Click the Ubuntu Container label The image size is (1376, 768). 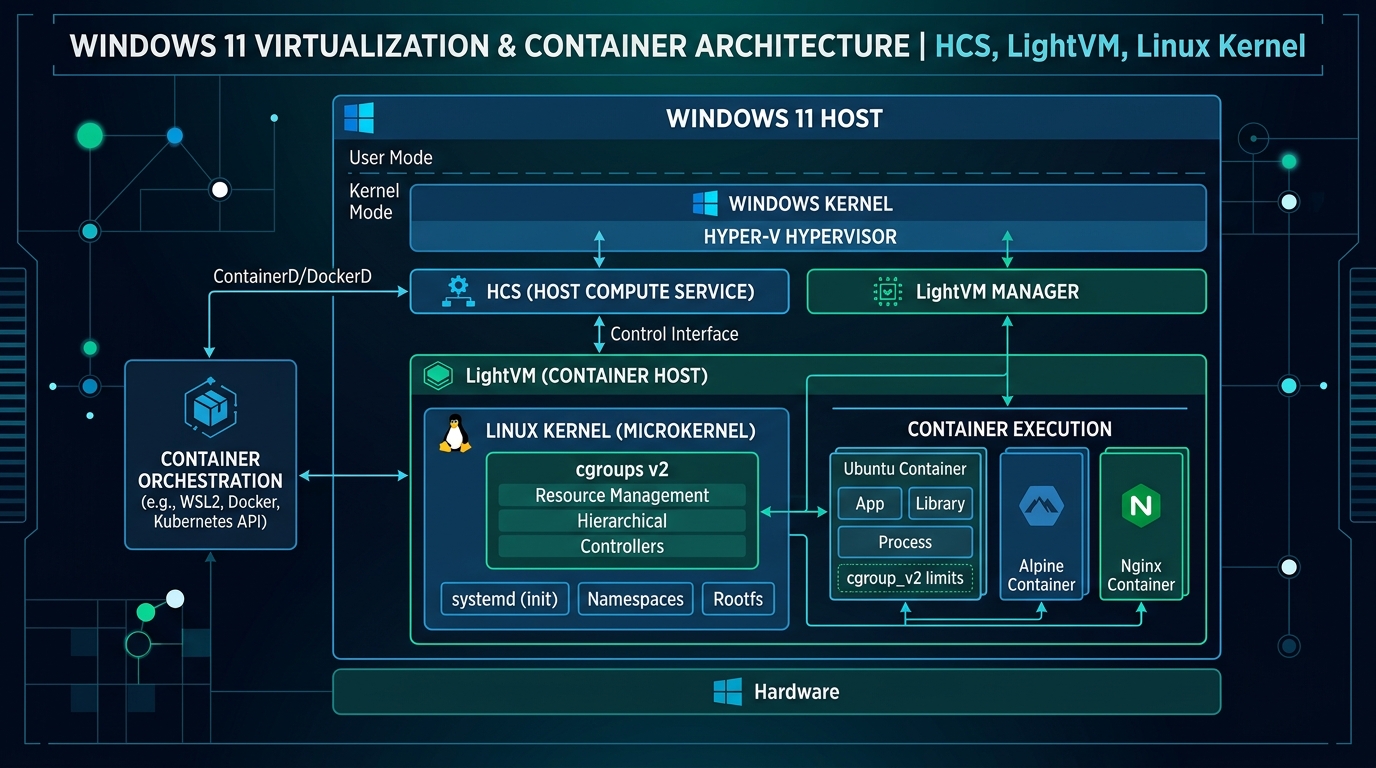[905, 468]
